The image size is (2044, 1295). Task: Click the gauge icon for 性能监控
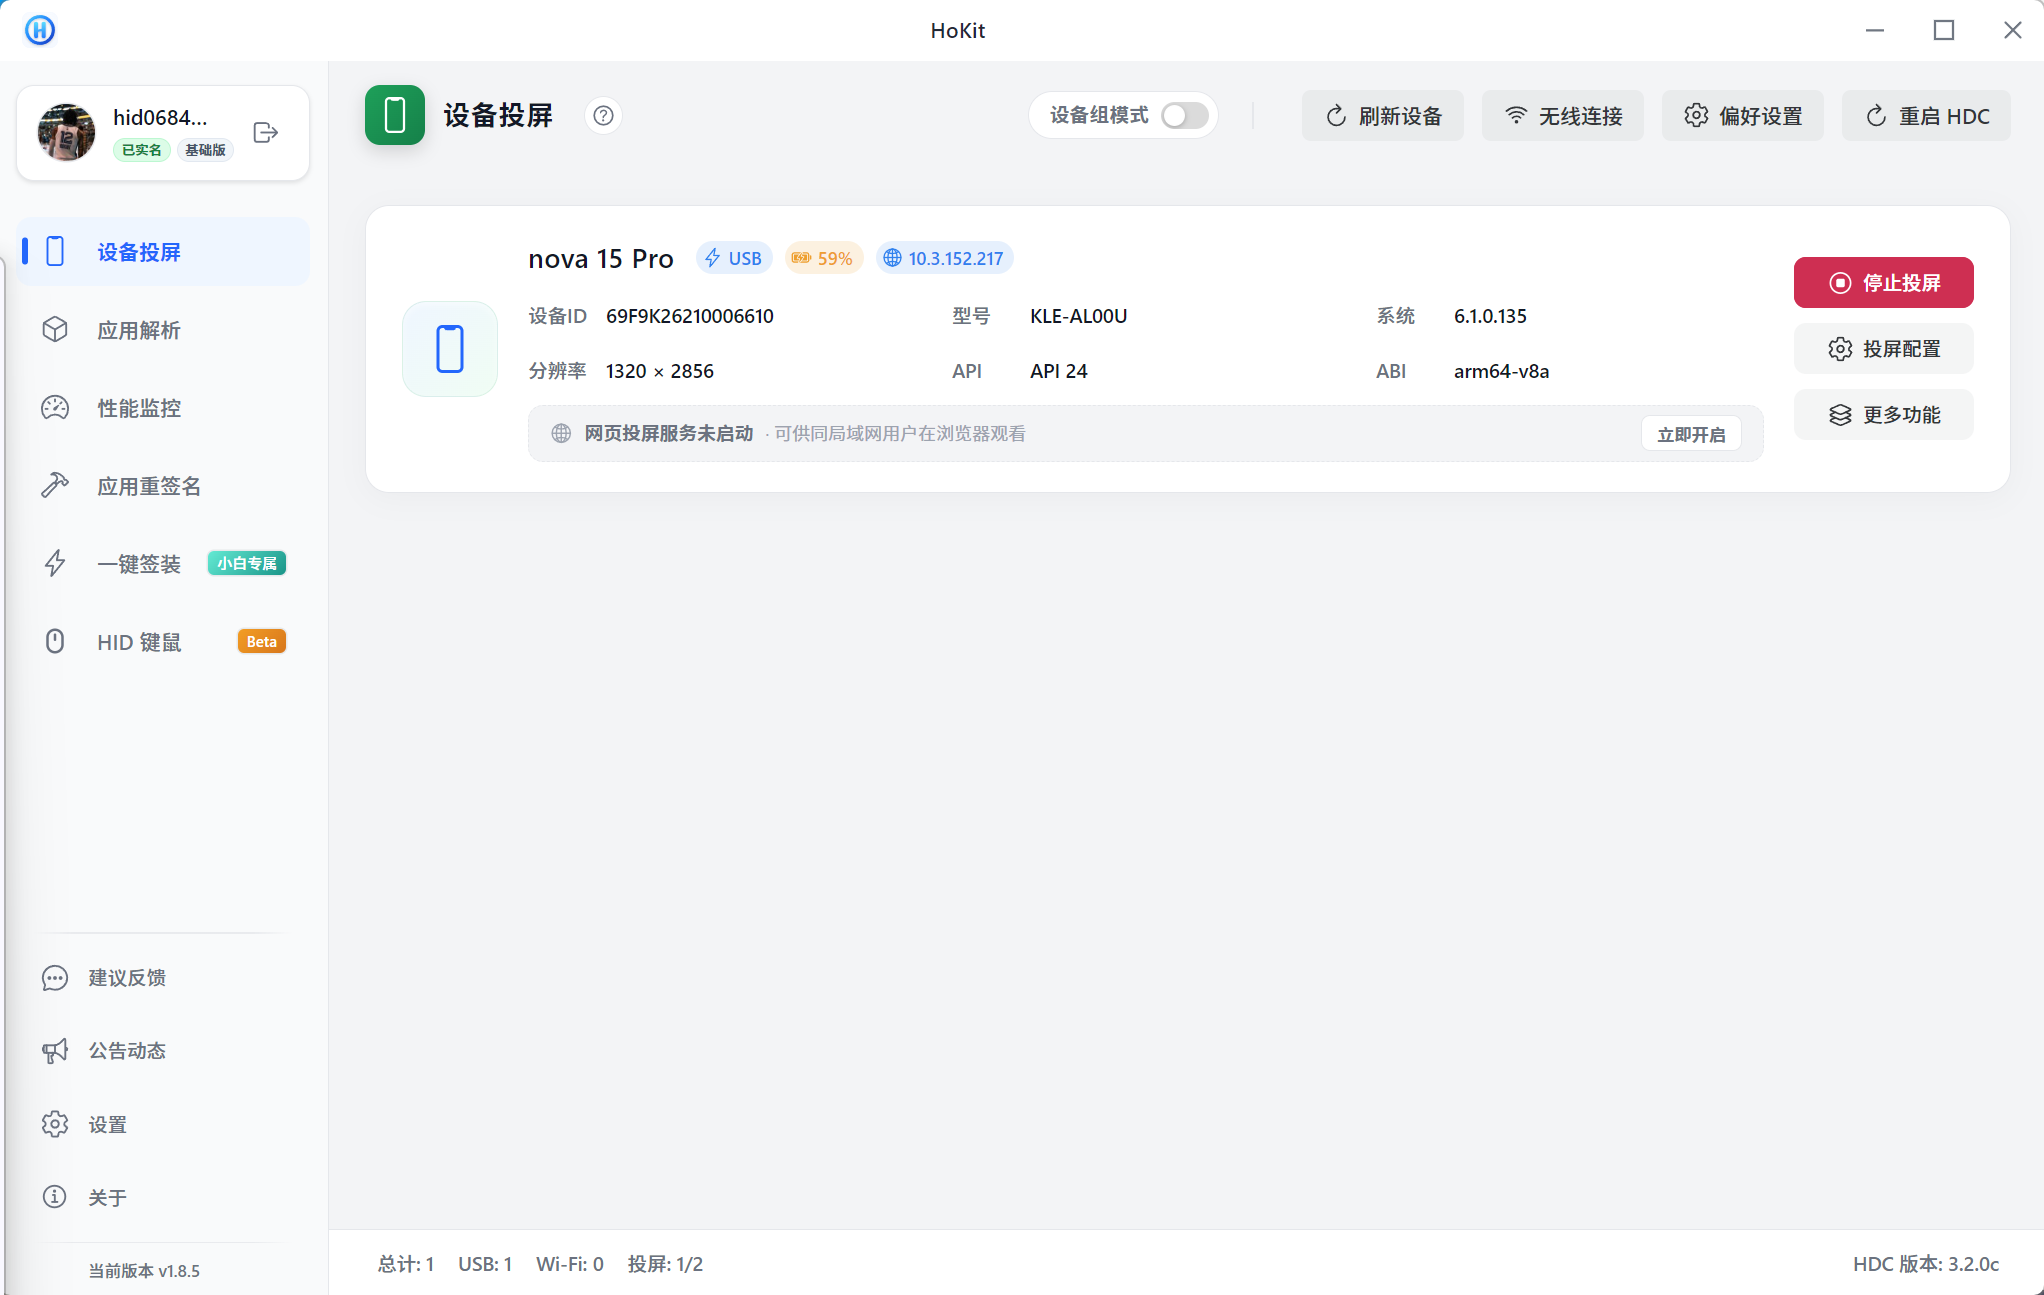tap(55, 408)
